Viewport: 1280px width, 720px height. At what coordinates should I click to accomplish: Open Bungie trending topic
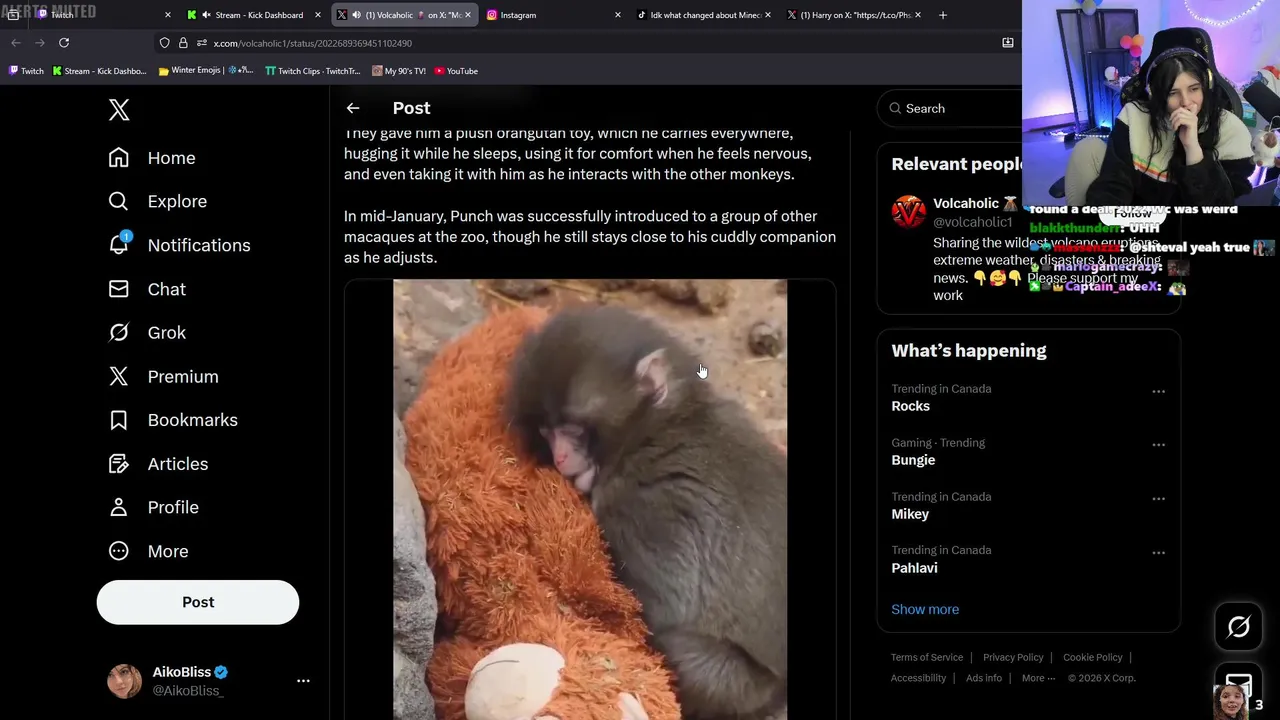point(913,460)
